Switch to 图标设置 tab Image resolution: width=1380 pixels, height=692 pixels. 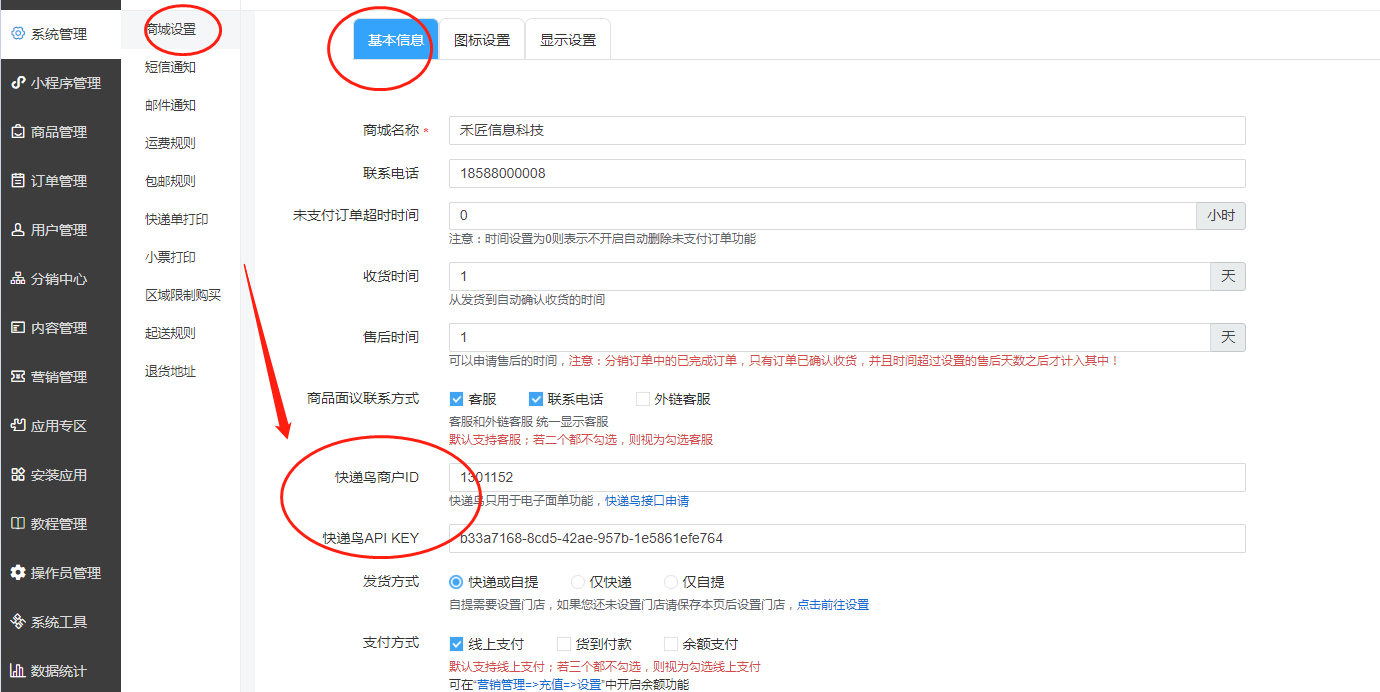pyautogui.click(x=482, y=40)
